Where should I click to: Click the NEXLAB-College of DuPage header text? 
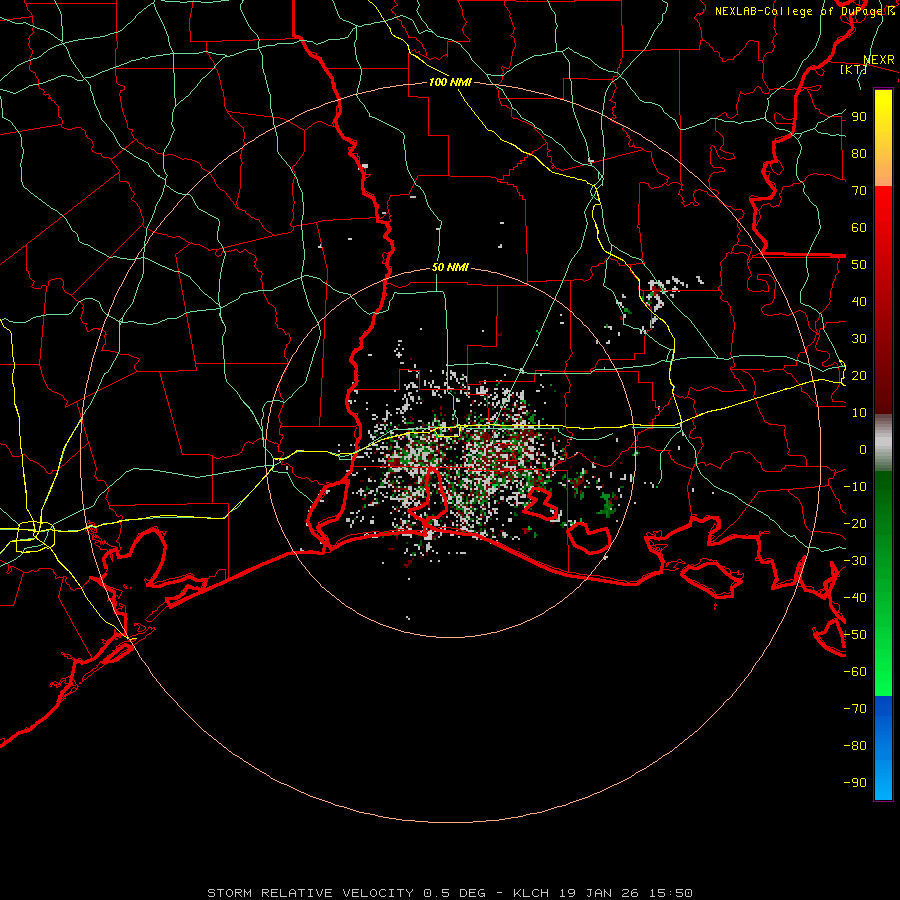(804, 11)
